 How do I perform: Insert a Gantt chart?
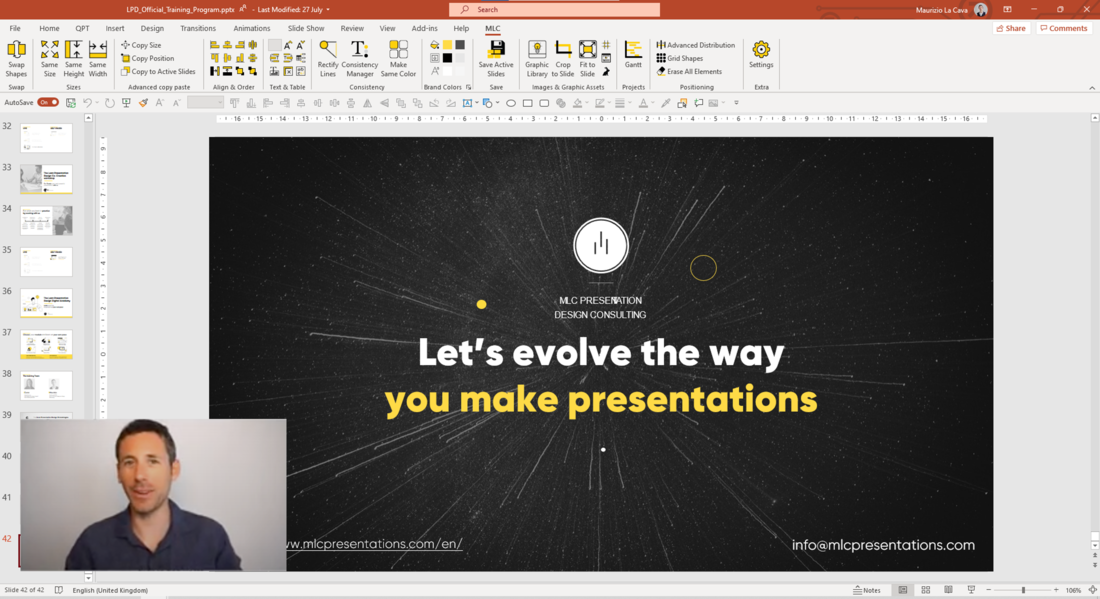click(633, 55)
